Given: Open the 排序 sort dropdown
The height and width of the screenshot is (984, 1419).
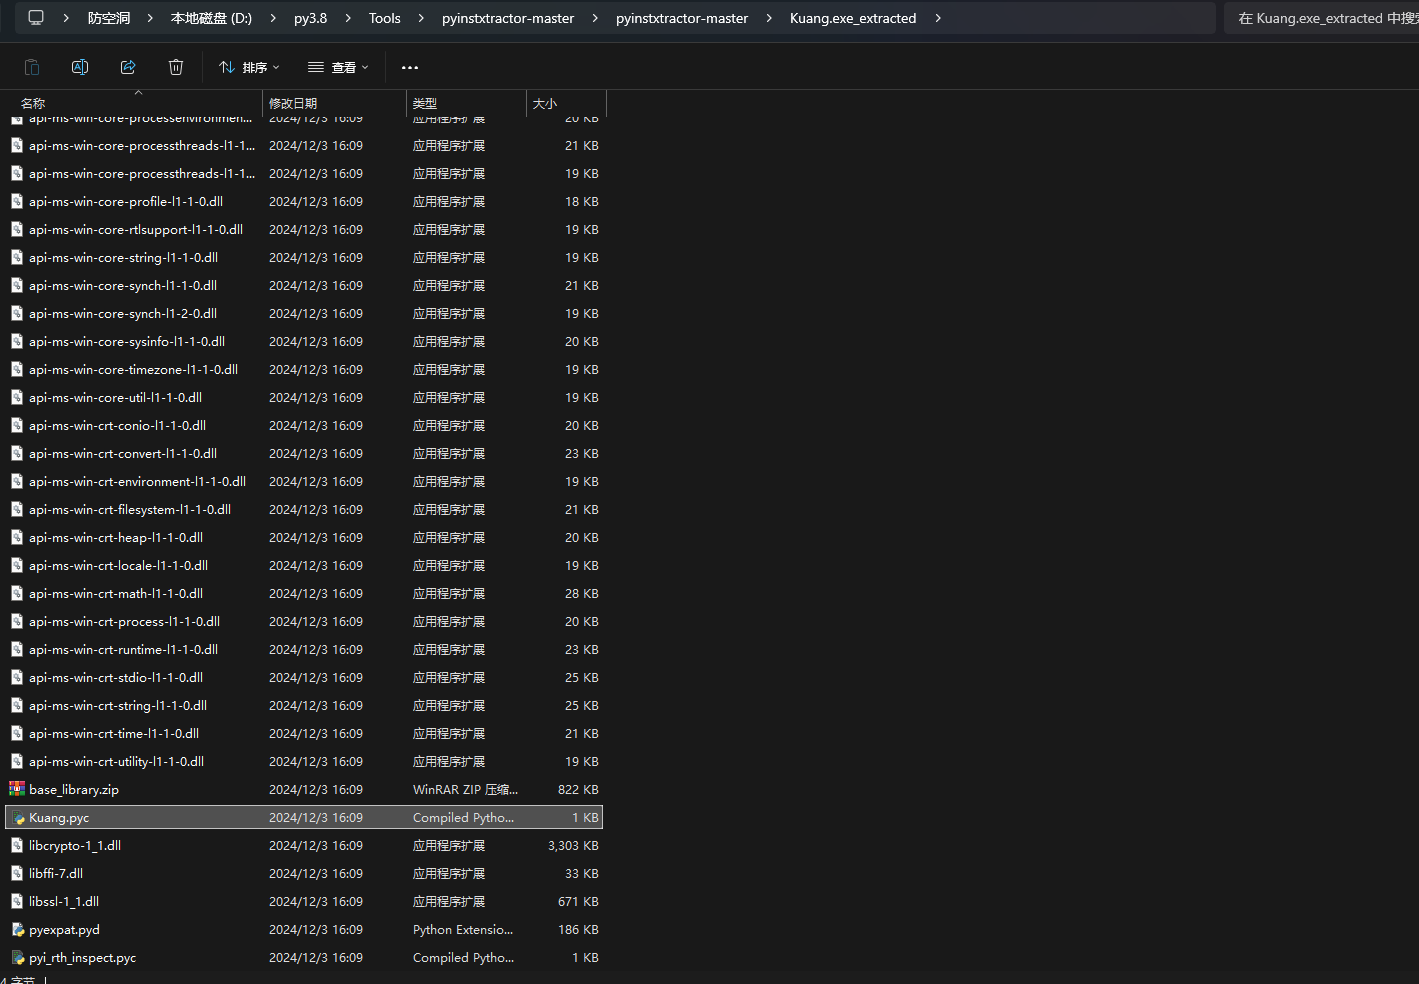Looking at the screenshot, I should (249, 67).
